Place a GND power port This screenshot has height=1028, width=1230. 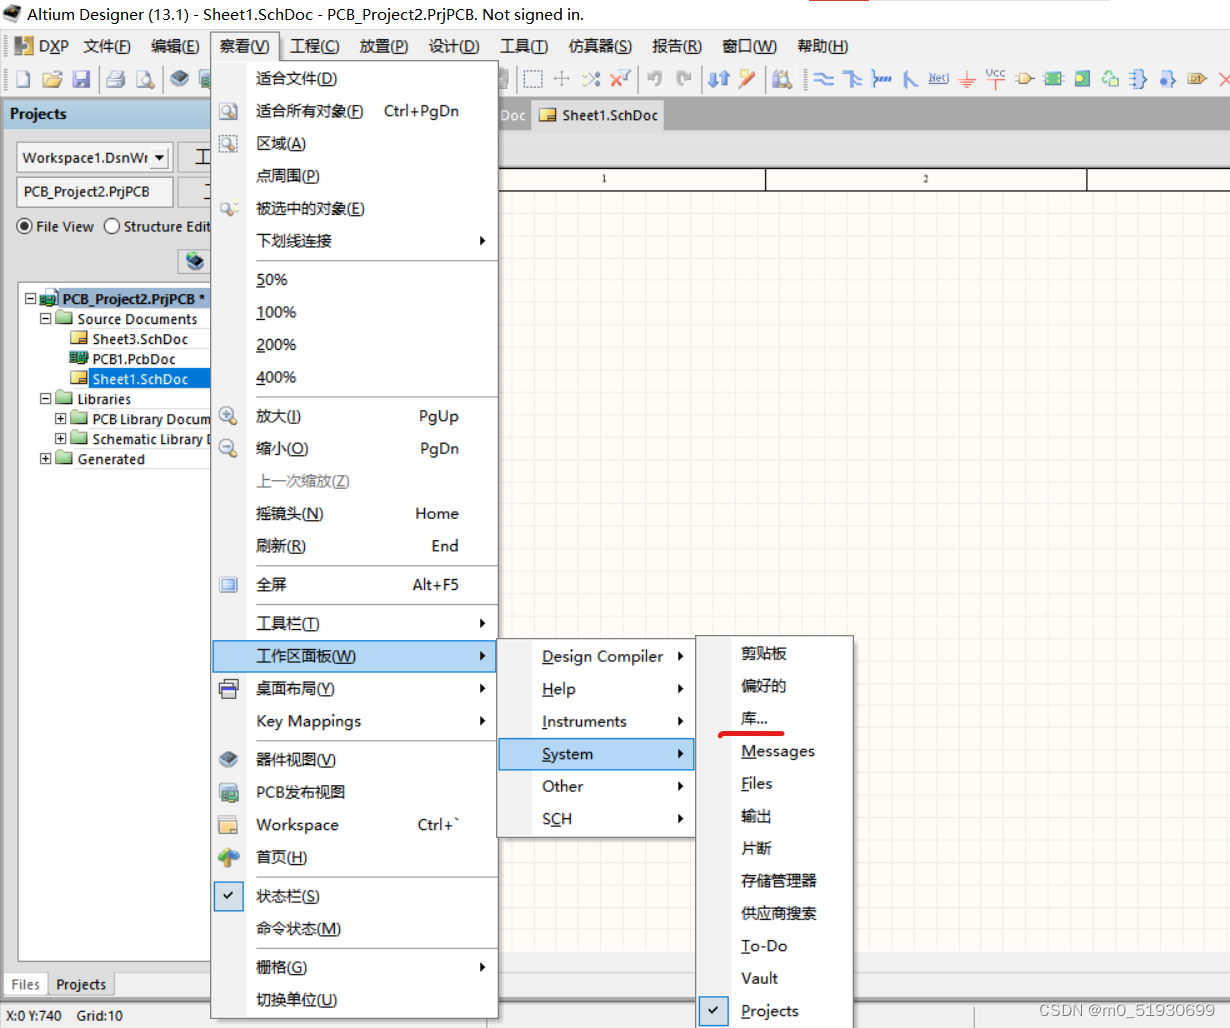967,79
